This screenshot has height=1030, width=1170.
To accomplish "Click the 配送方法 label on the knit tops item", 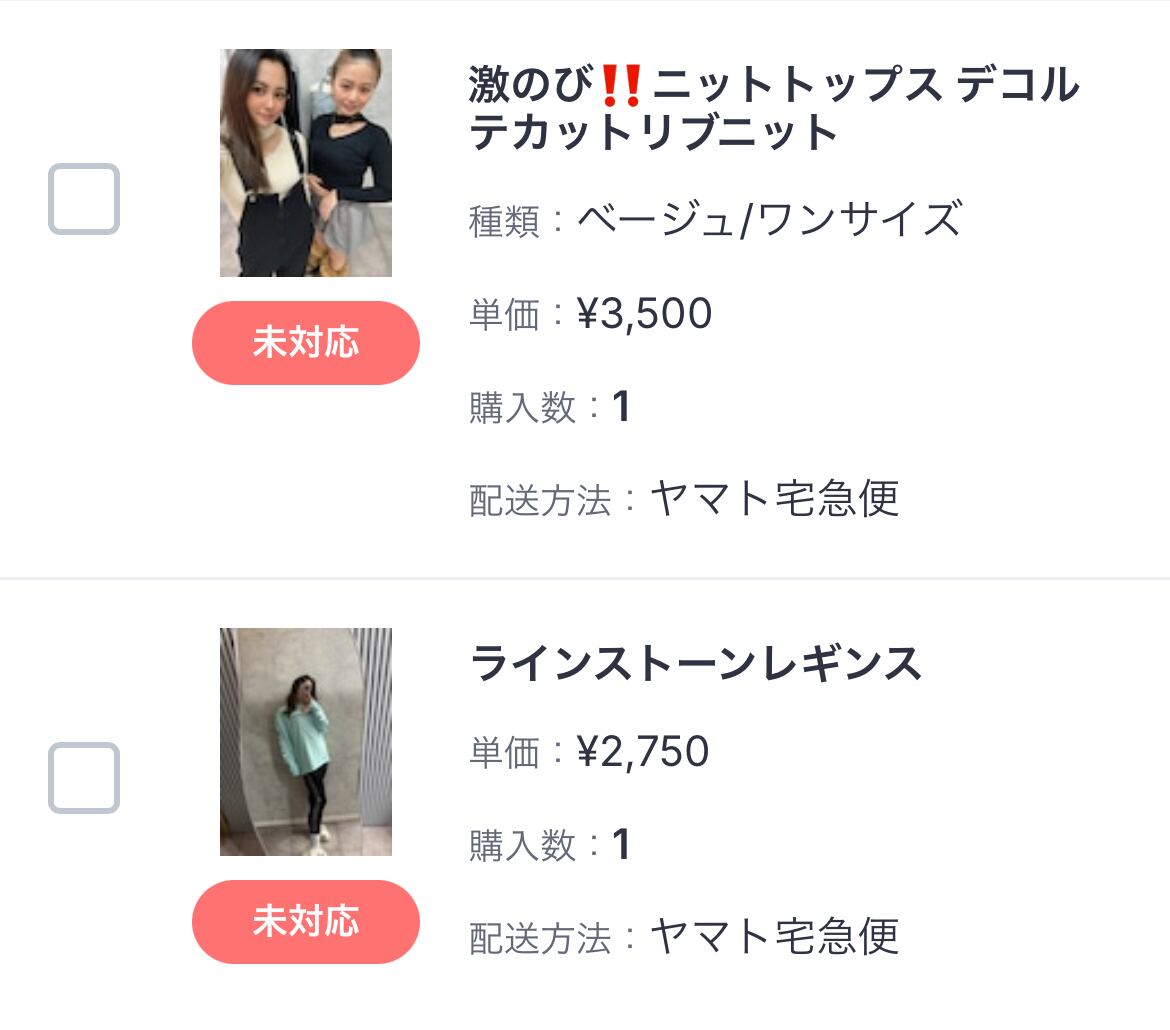I will click(x=540, y=500).
